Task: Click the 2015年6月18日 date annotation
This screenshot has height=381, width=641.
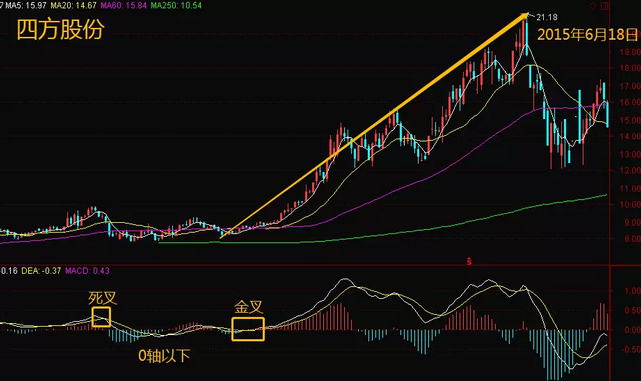Action: [x=587, y=35]
